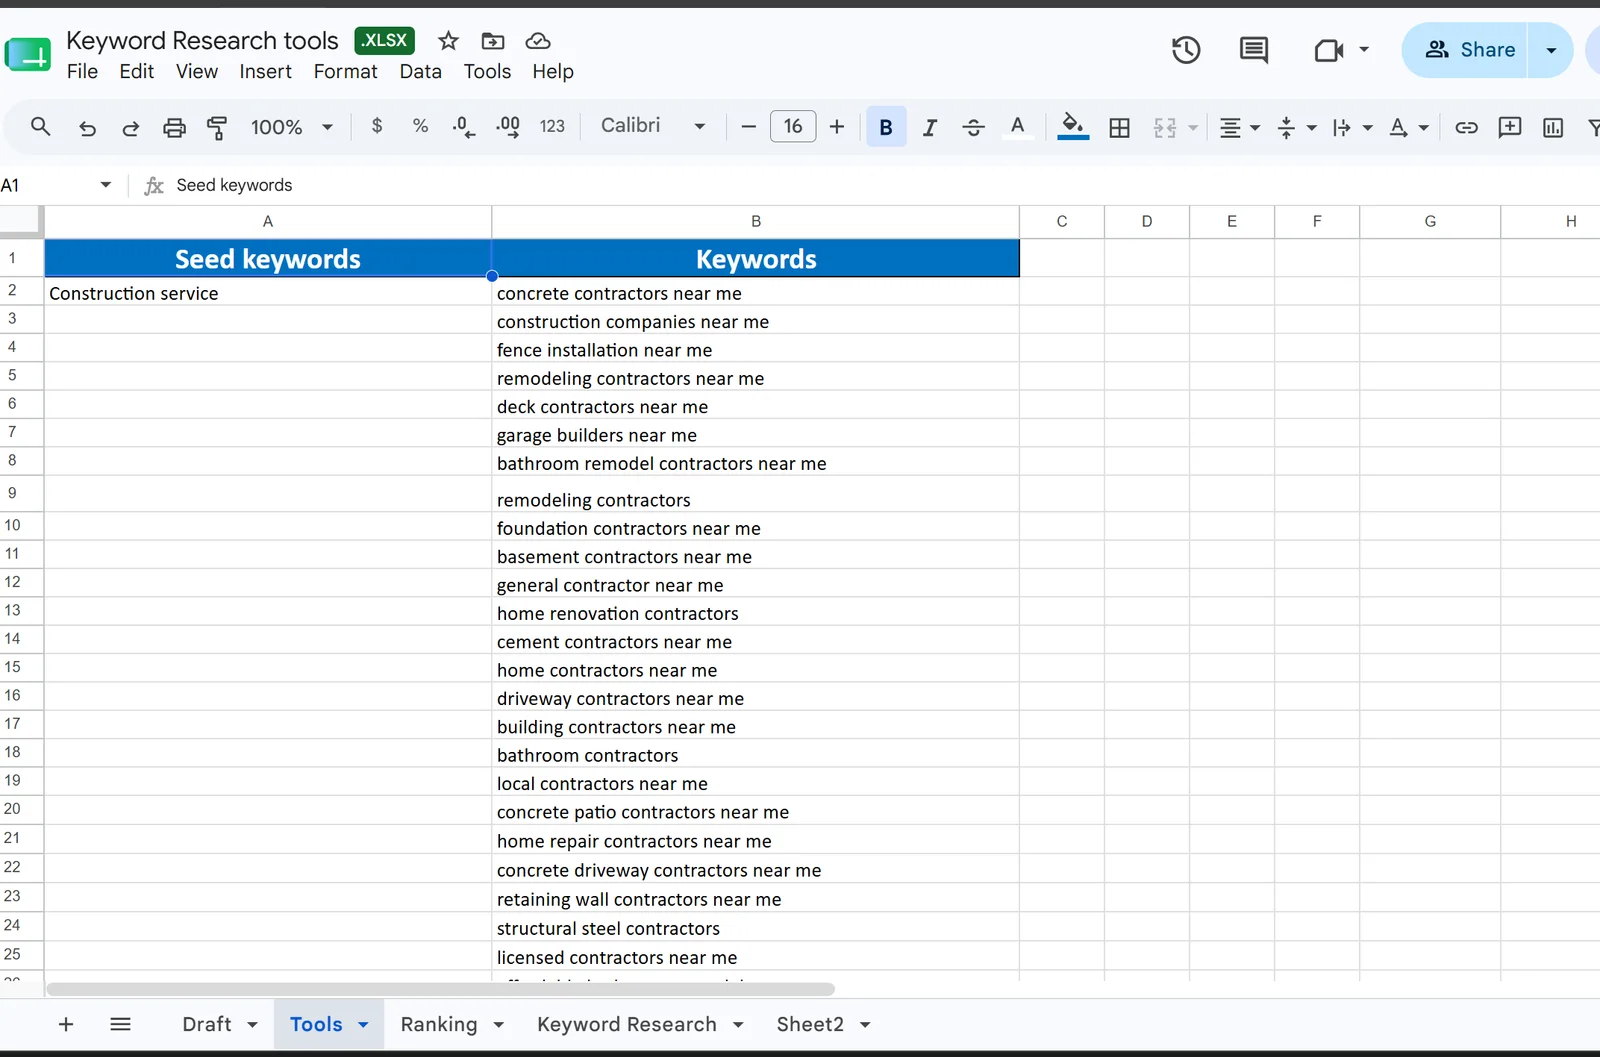
Task: Expand the merge cells options arrow
Action: tap(1193, 128)
